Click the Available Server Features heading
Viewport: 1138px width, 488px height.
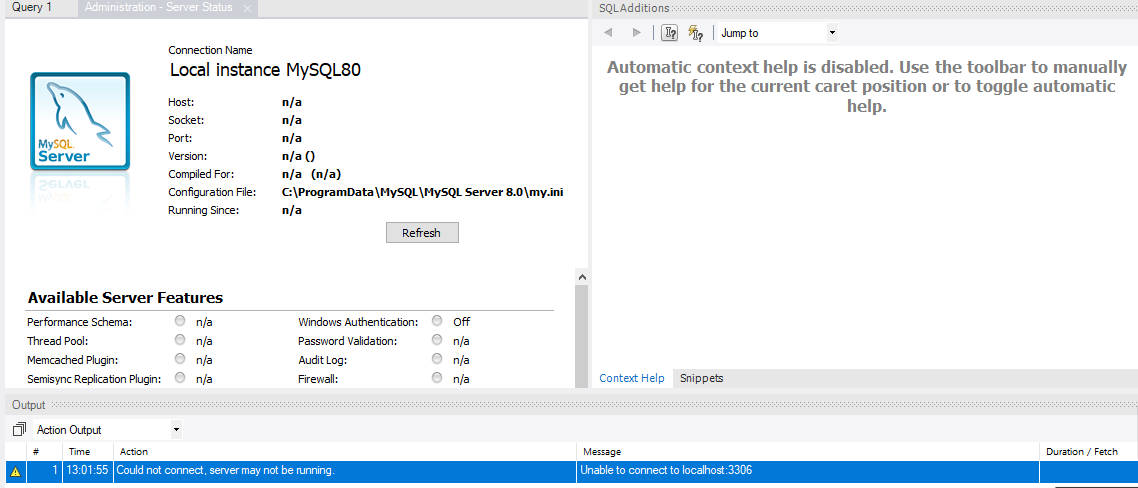(125, 298)
